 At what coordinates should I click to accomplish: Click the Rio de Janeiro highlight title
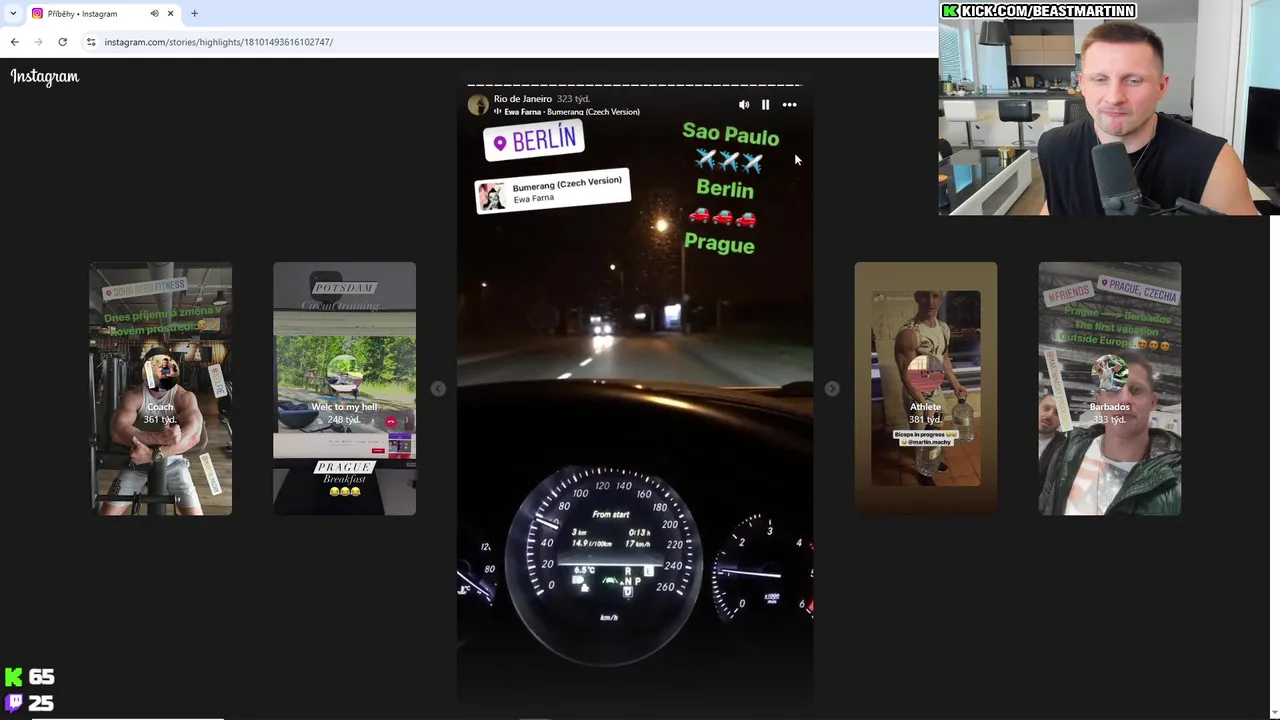[x=523, y=99]
